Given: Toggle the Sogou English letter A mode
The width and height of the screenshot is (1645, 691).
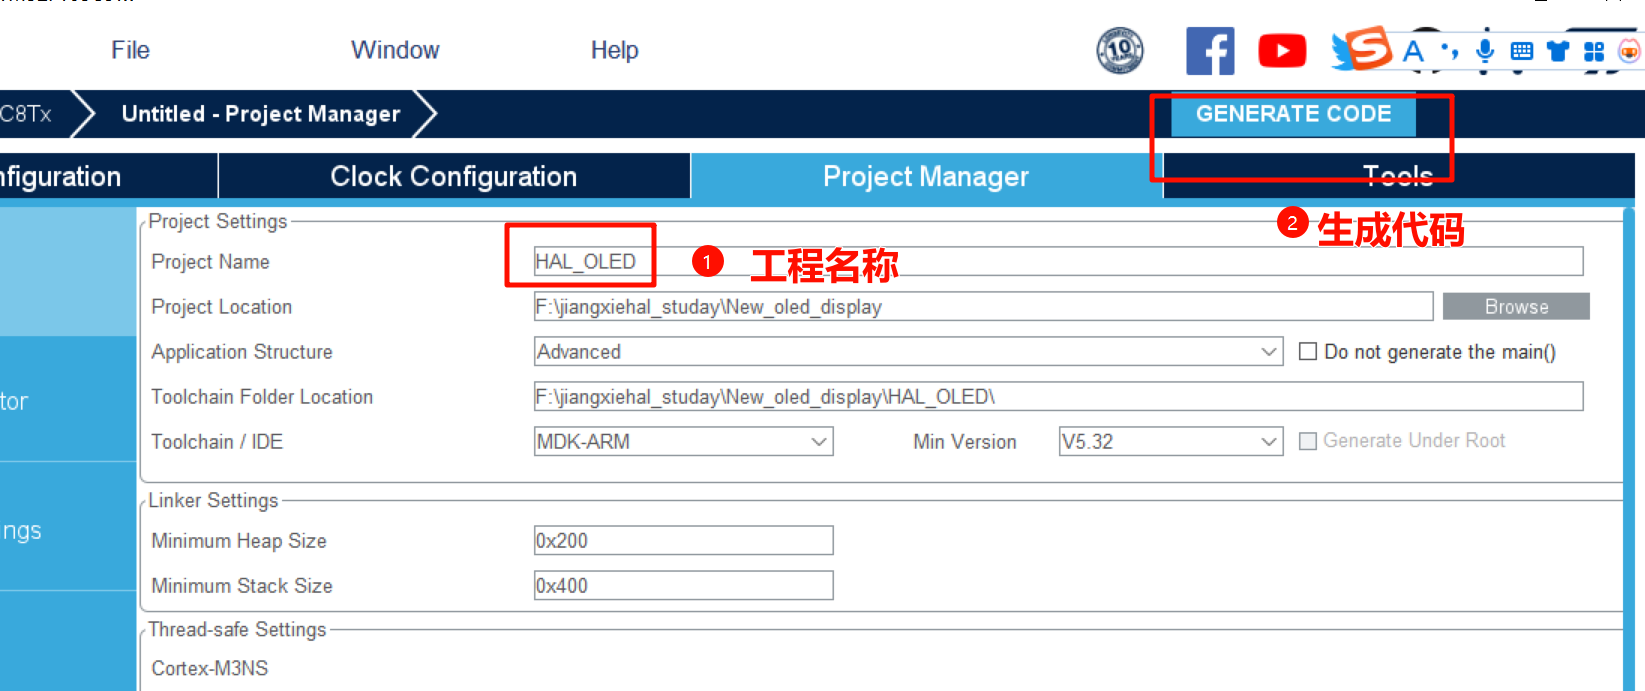Looking at the screenshot, I should [1413, 51].
